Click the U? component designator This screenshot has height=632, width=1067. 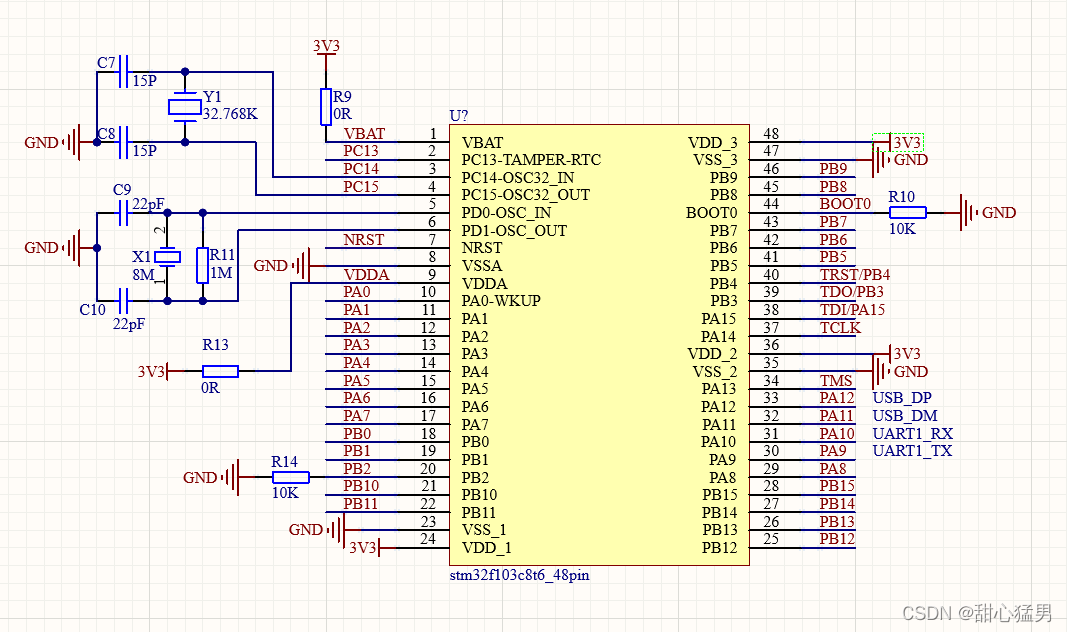[460, 117]
